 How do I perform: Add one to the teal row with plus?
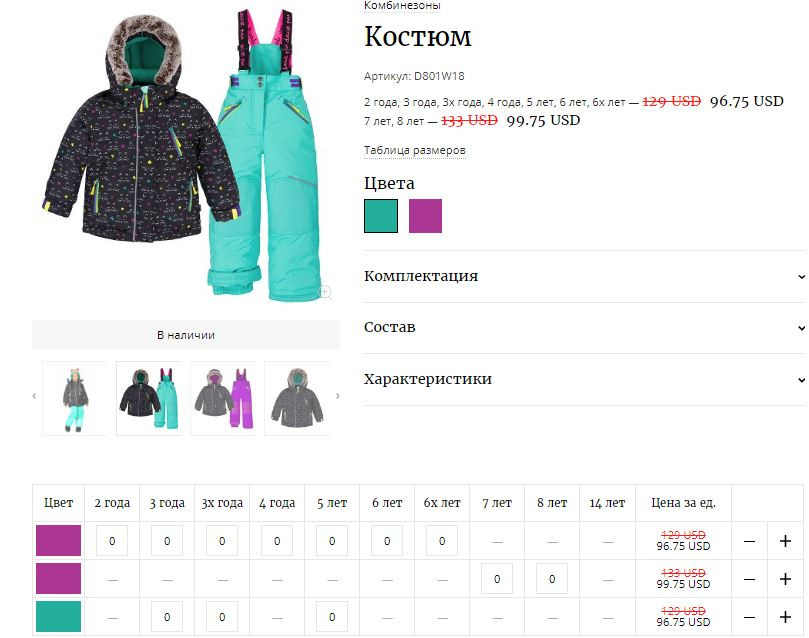point(785,617)
